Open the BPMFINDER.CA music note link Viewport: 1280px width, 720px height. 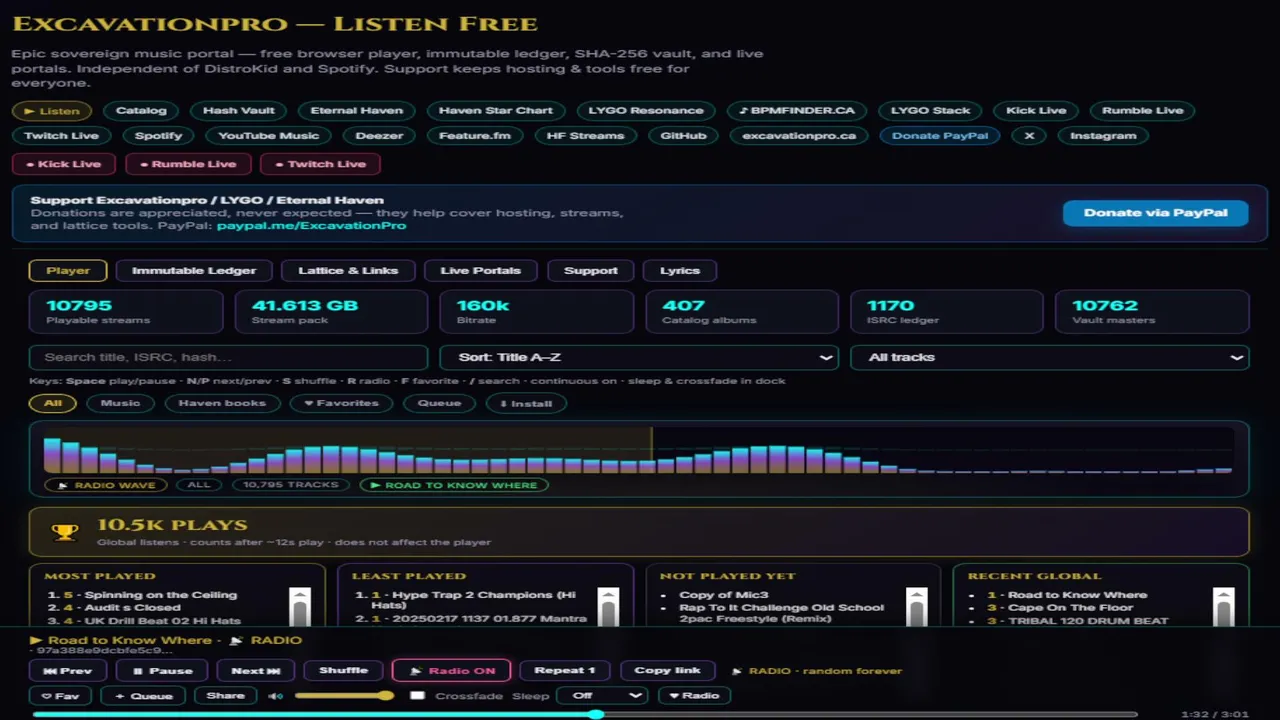click(x=796, y=111)
